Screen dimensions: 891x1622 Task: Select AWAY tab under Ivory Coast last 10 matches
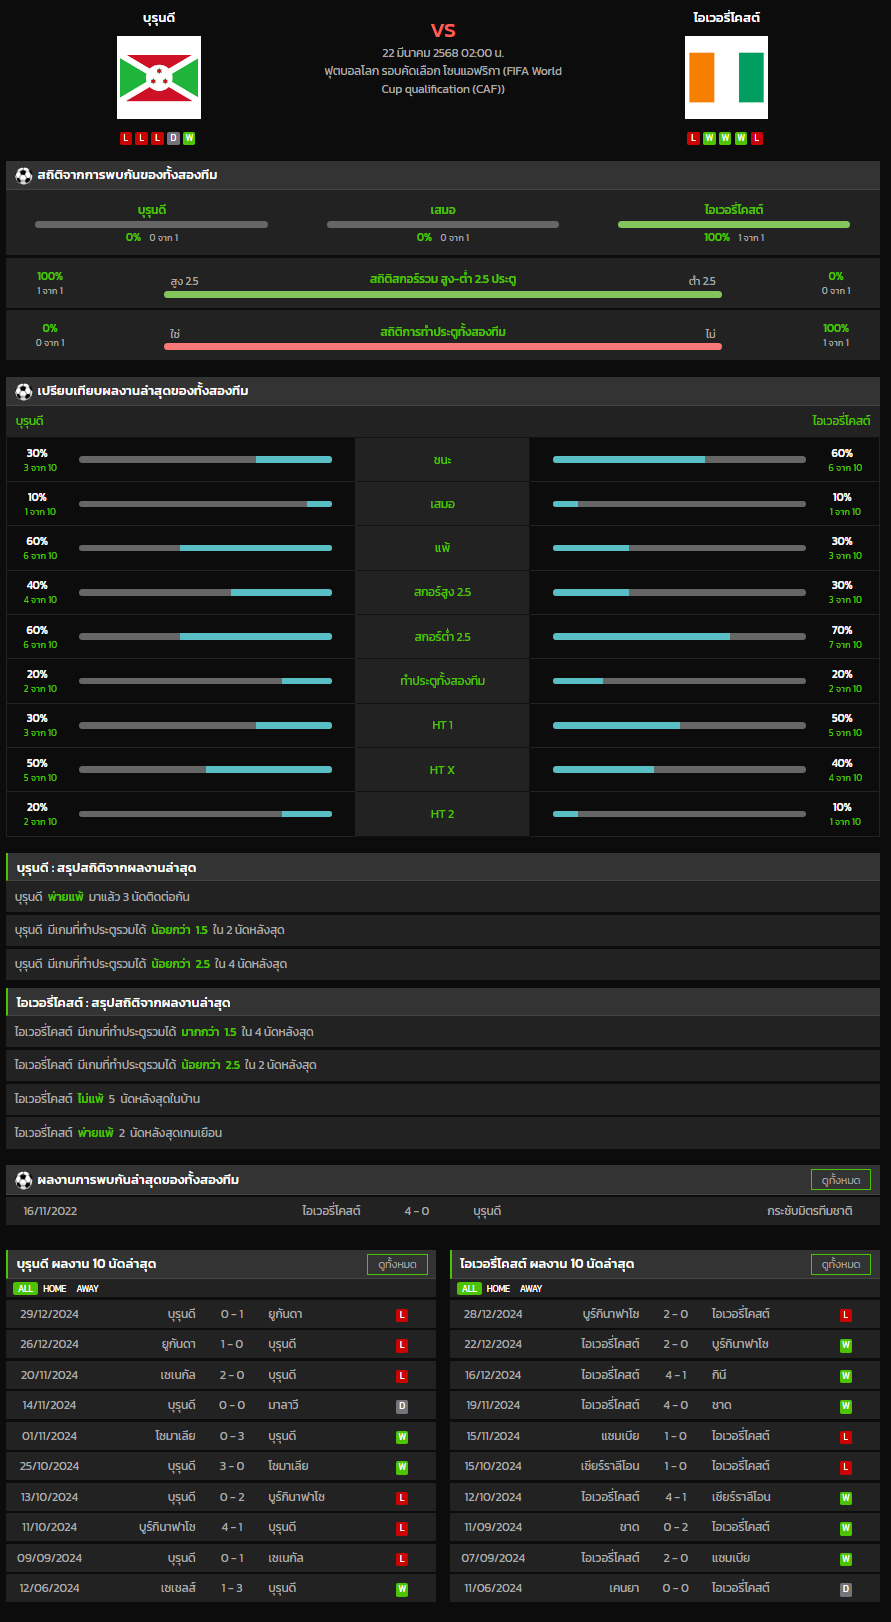531,1289
